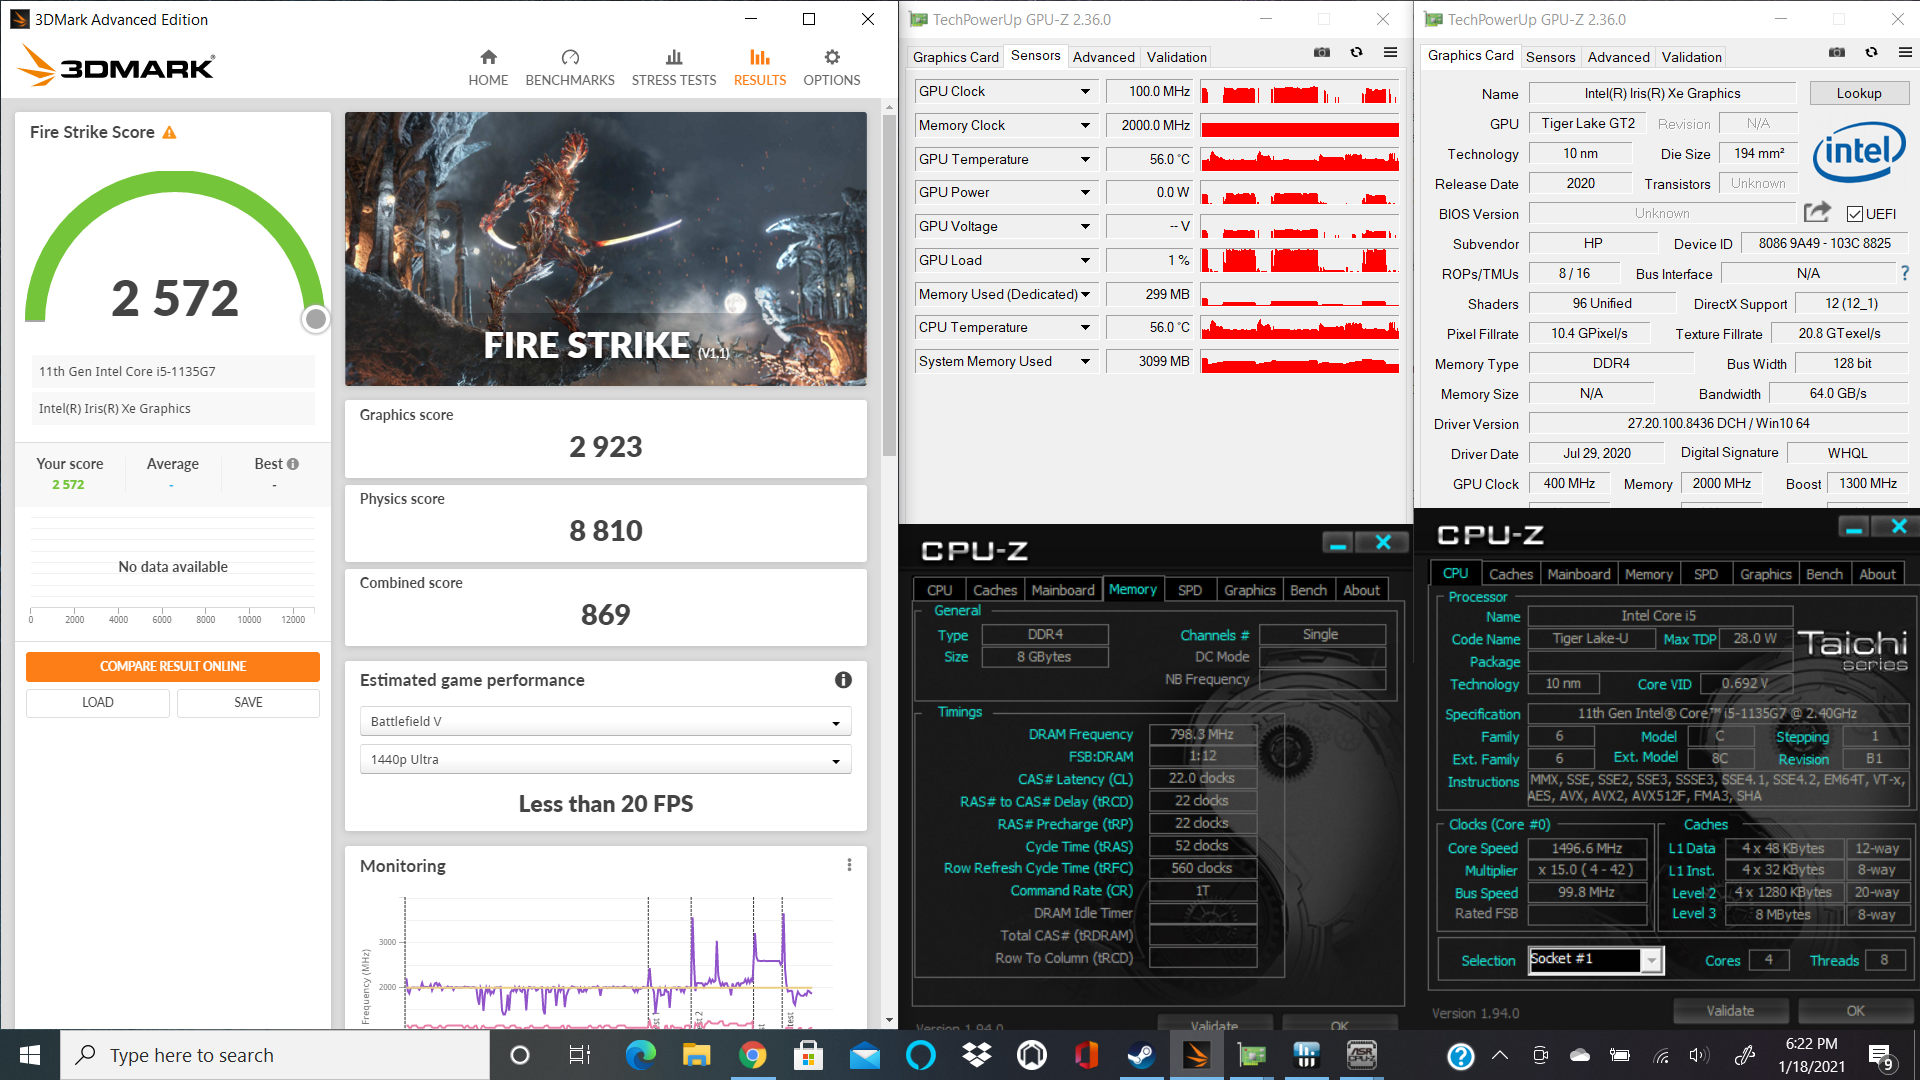Open the RESULTS section in 3DMark
The height and width of the screenshot is (1080, 1920).
coord(760,68)
